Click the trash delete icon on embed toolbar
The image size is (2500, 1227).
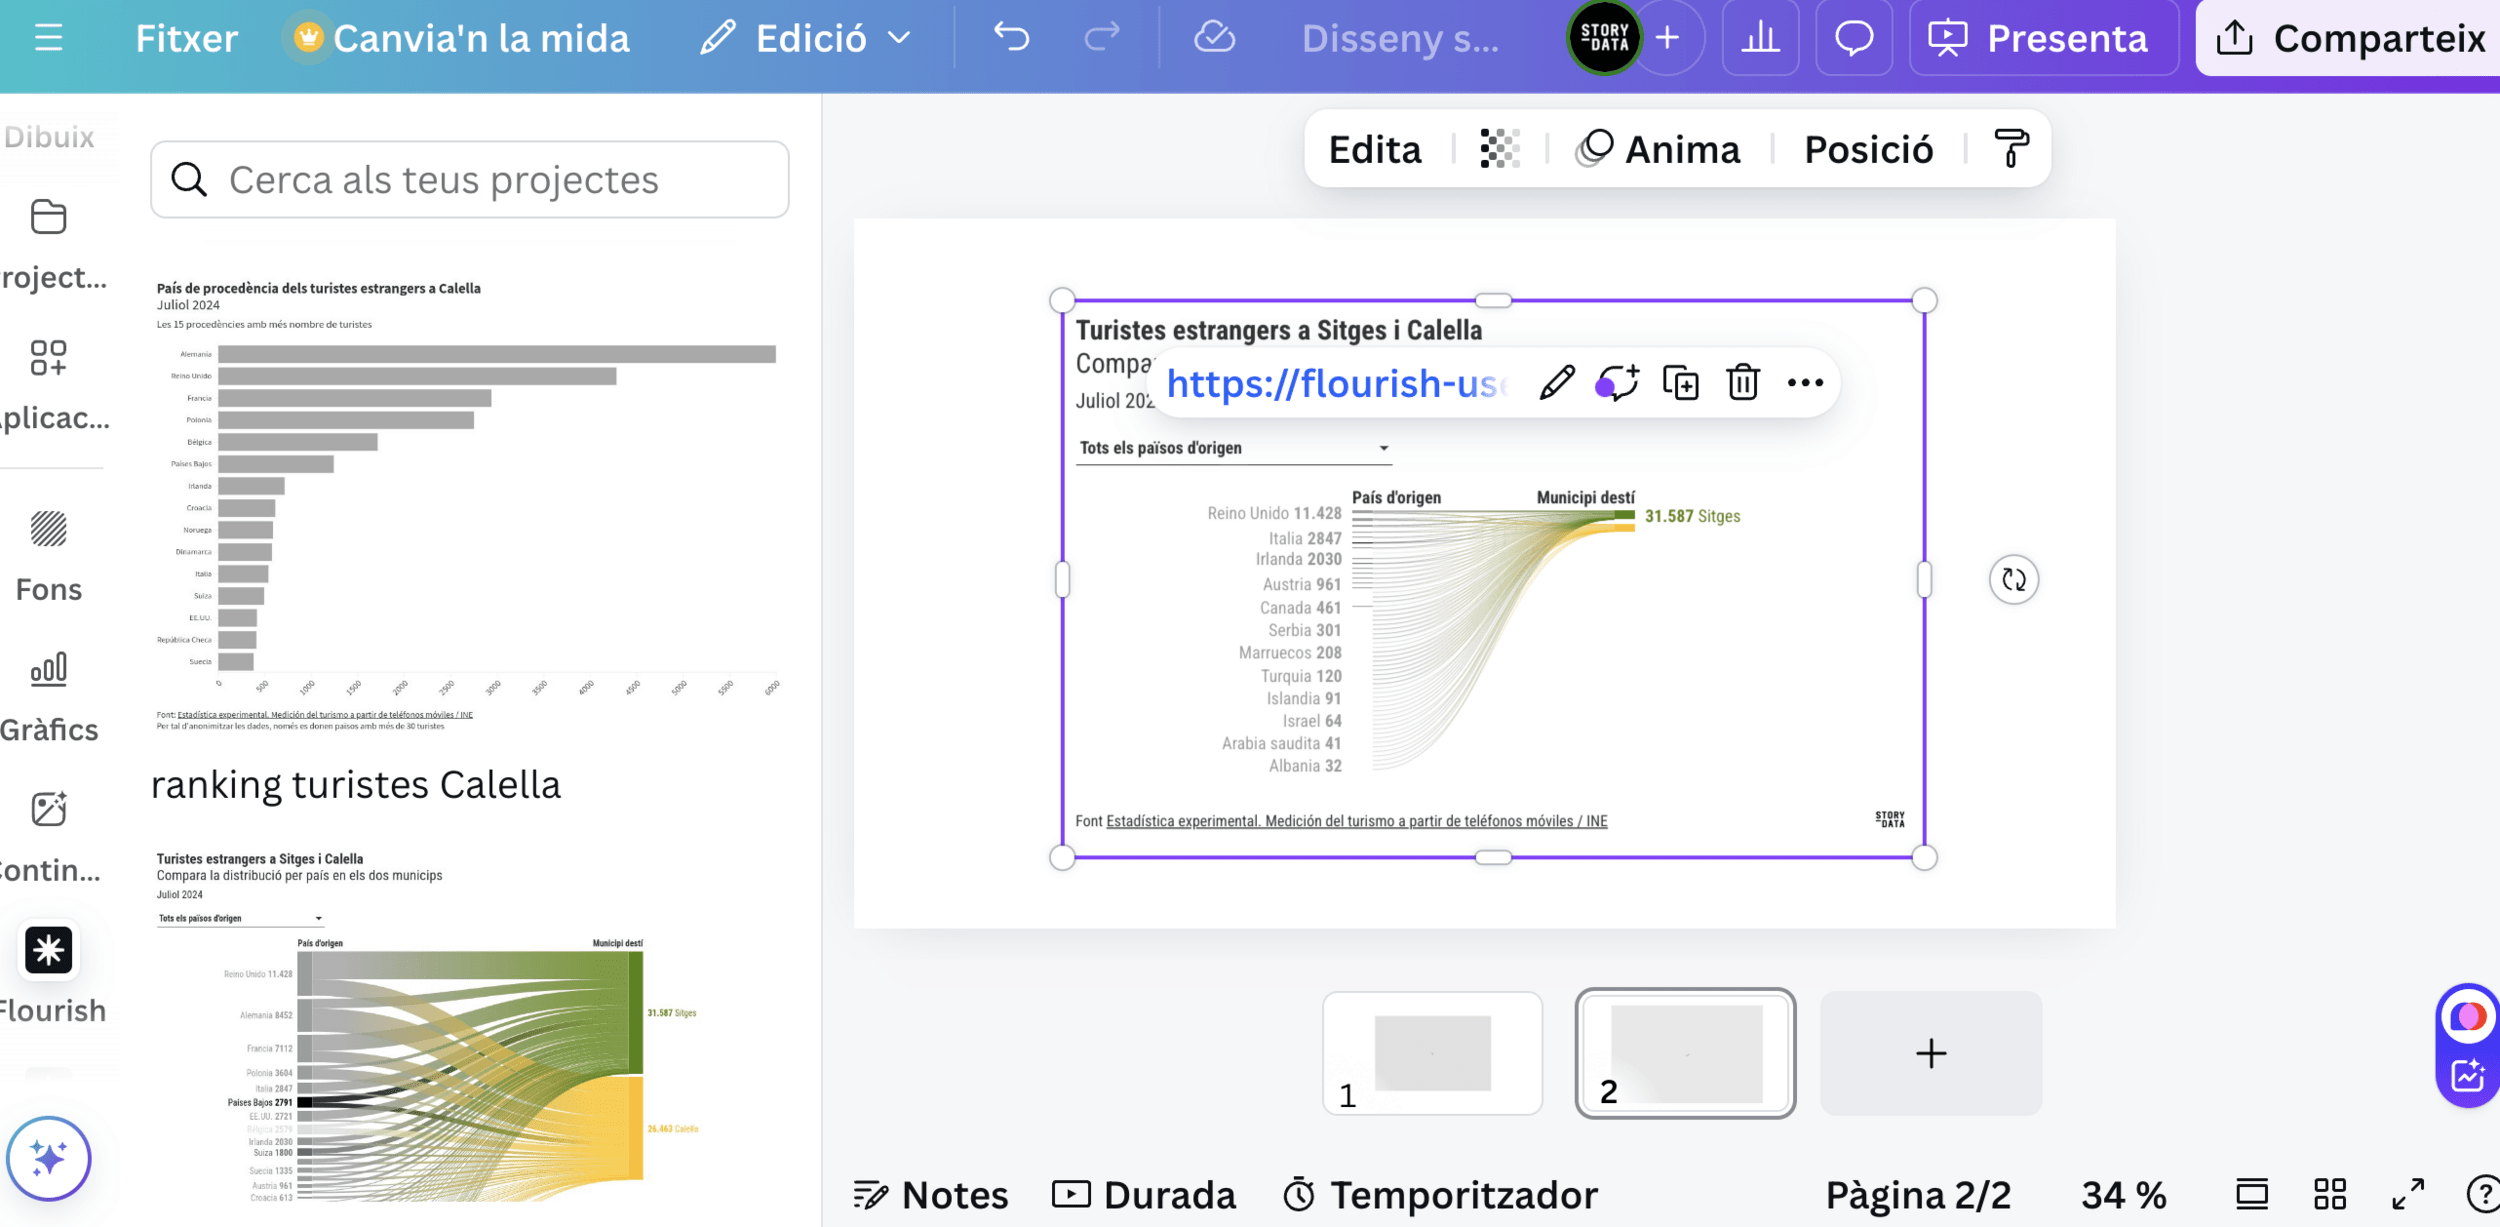coord(1742,382)
